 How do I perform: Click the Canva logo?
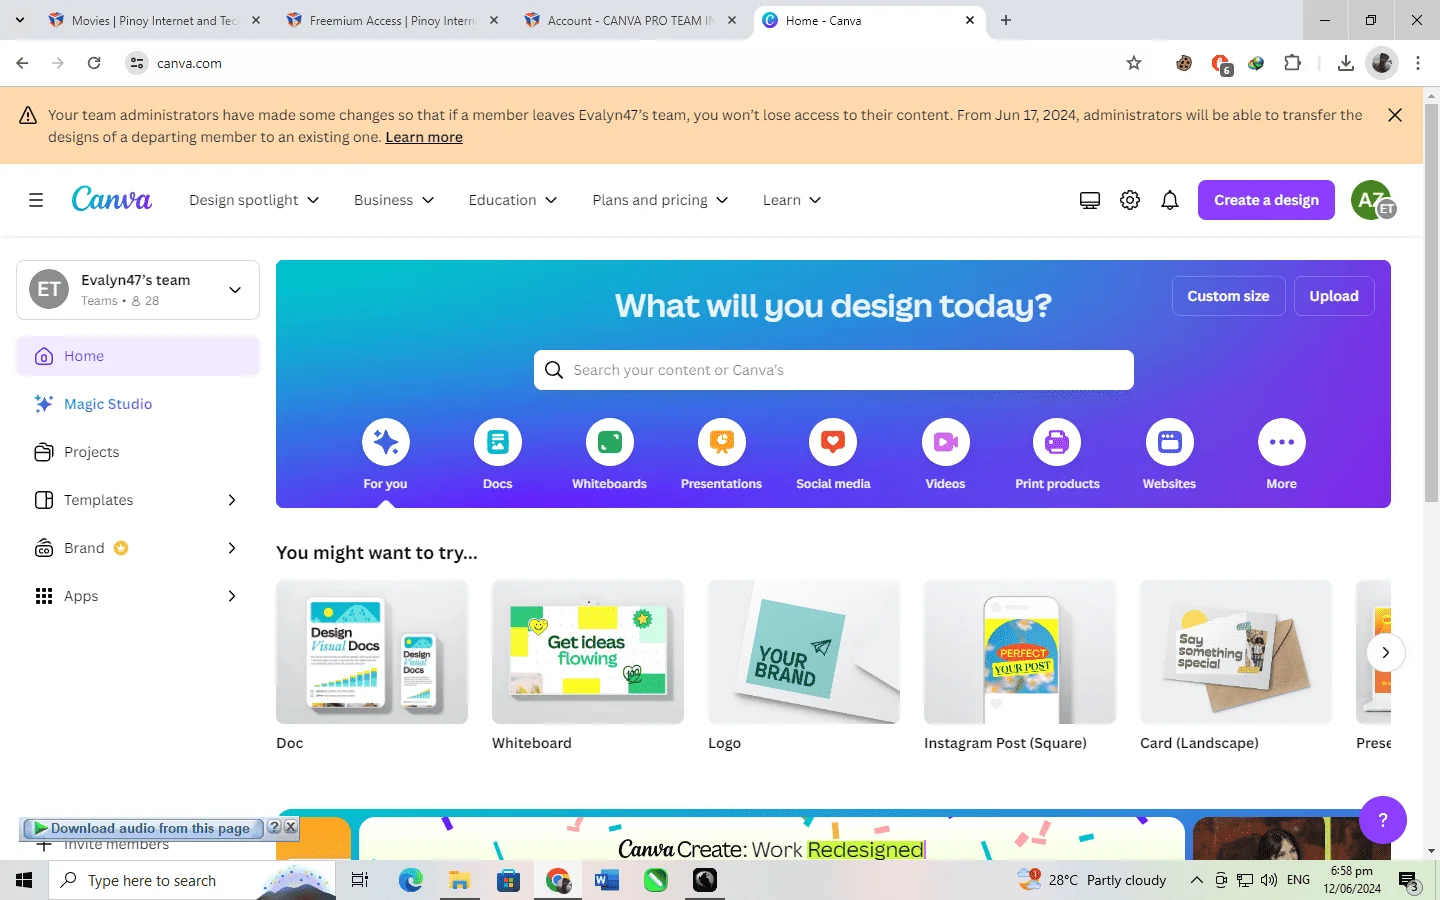[112, 199]
